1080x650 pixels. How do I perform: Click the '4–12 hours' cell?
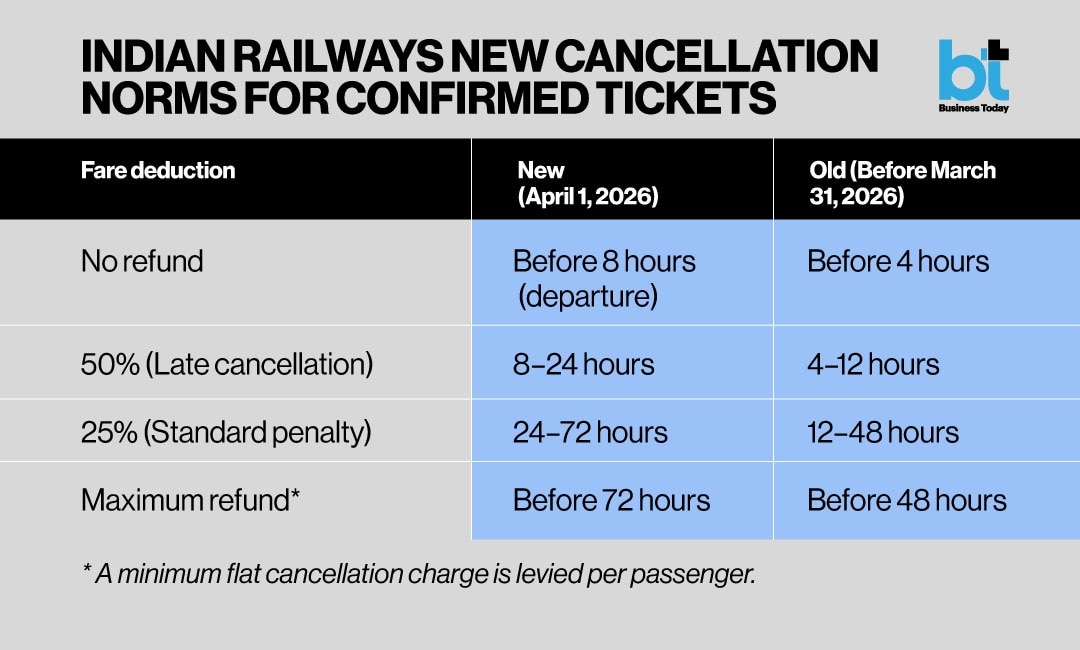tap(873, 364)
